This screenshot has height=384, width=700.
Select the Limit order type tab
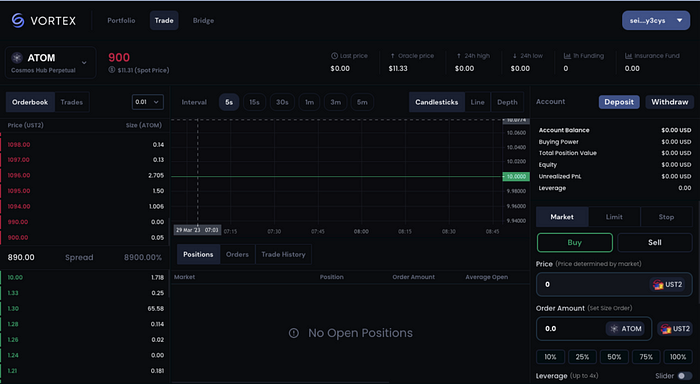pos(614,217)
